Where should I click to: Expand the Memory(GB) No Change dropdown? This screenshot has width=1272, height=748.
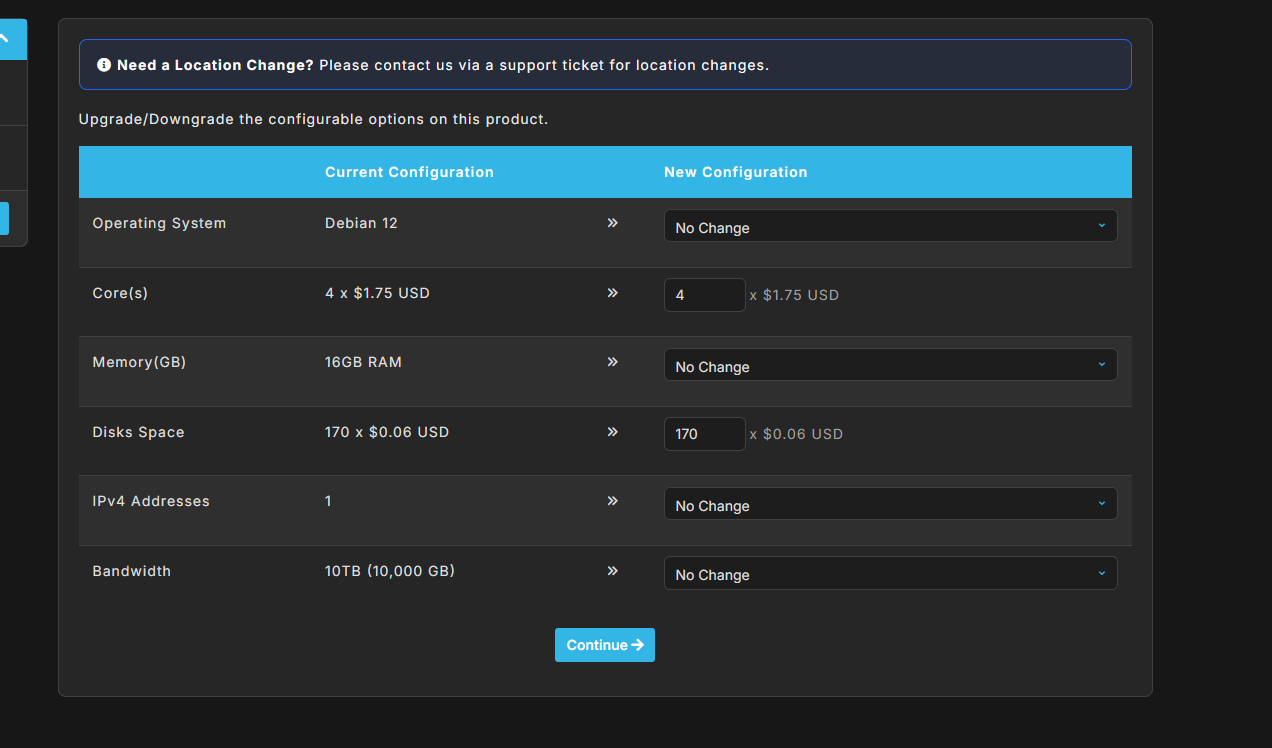[x=890, y=365]
